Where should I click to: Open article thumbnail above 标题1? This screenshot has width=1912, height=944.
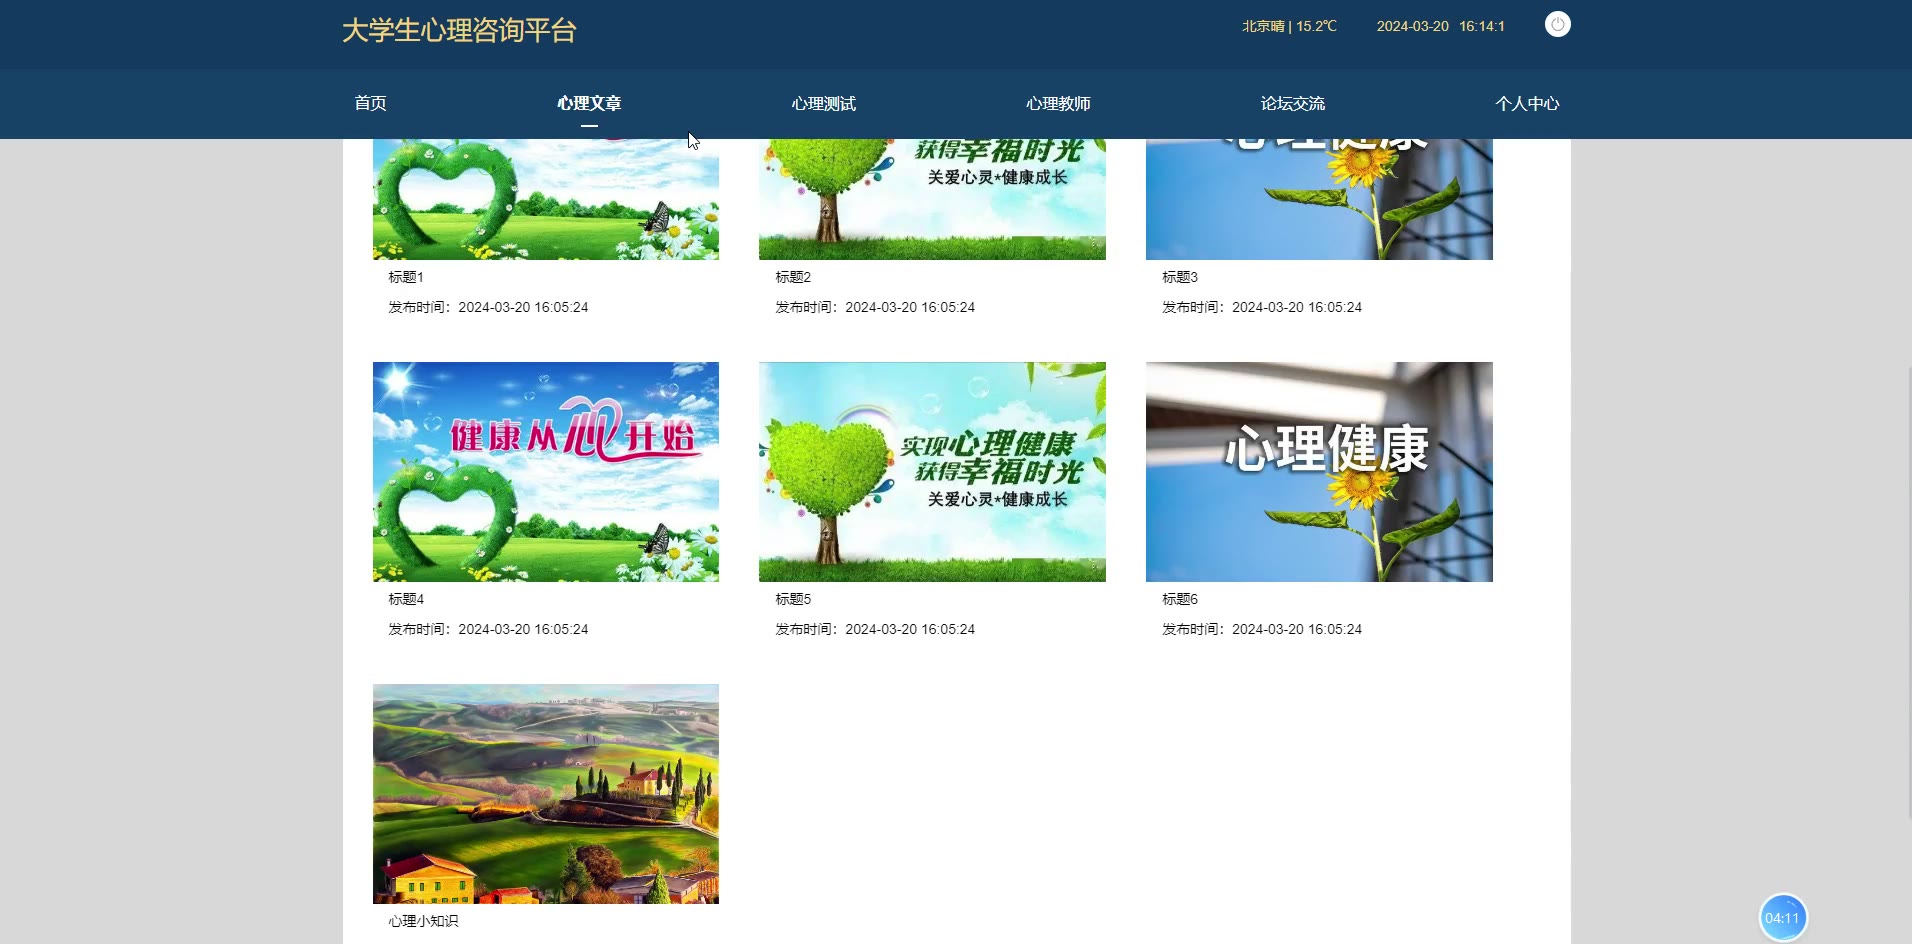click(x=546, y=199)
